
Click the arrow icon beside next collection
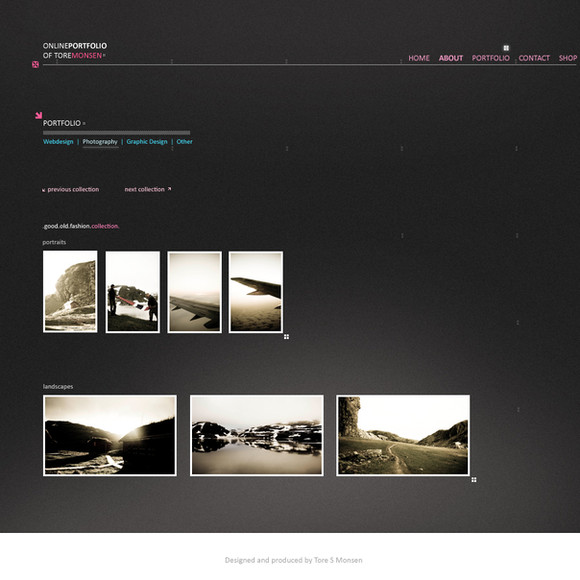pyautogui.click(x=169, y=189)
